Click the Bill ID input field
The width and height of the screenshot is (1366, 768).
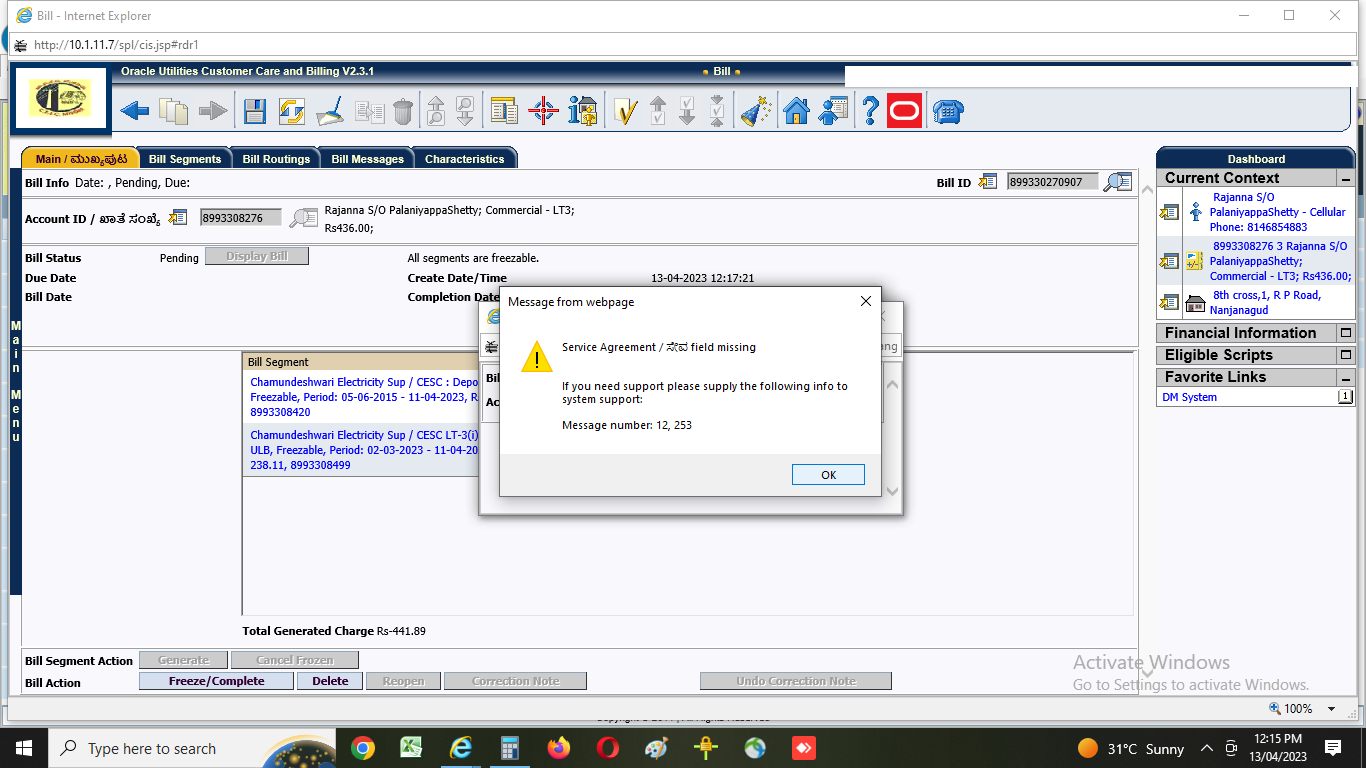pyautogui.click(x=1053, y=182)
